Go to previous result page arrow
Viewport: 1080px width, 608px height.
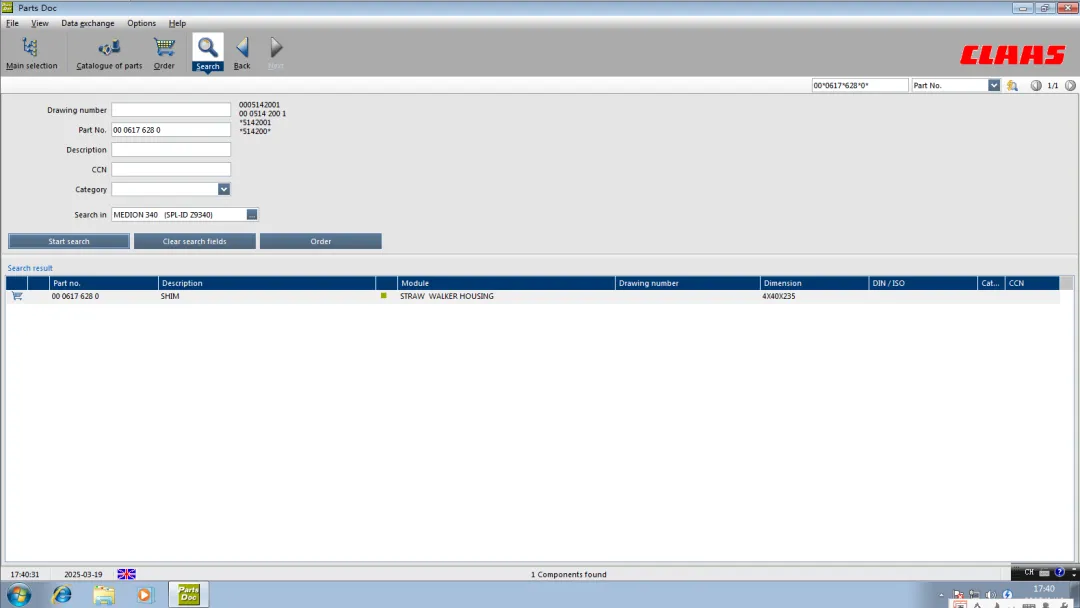click(1035, 85)
